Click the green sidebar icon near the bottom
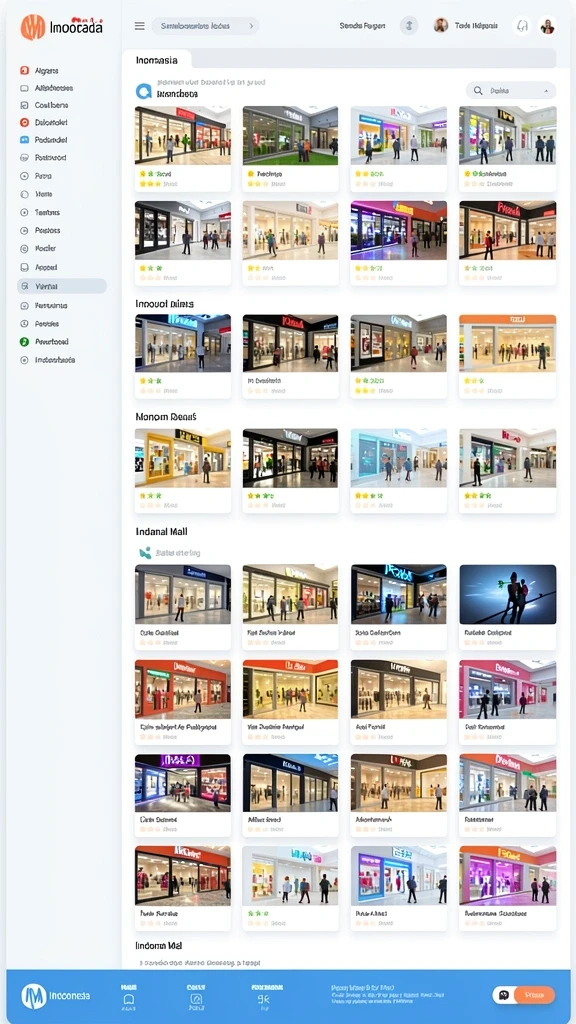The width and height of the screenshot is (576, 1024). 24,342
